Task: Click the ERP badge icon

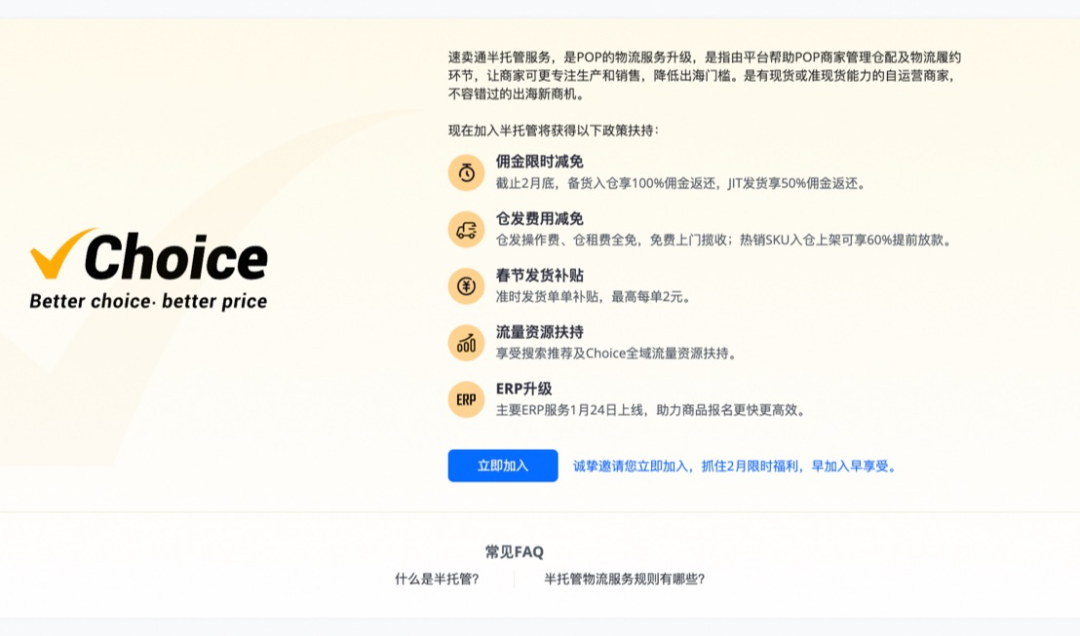Action: (x=465, y=399)
